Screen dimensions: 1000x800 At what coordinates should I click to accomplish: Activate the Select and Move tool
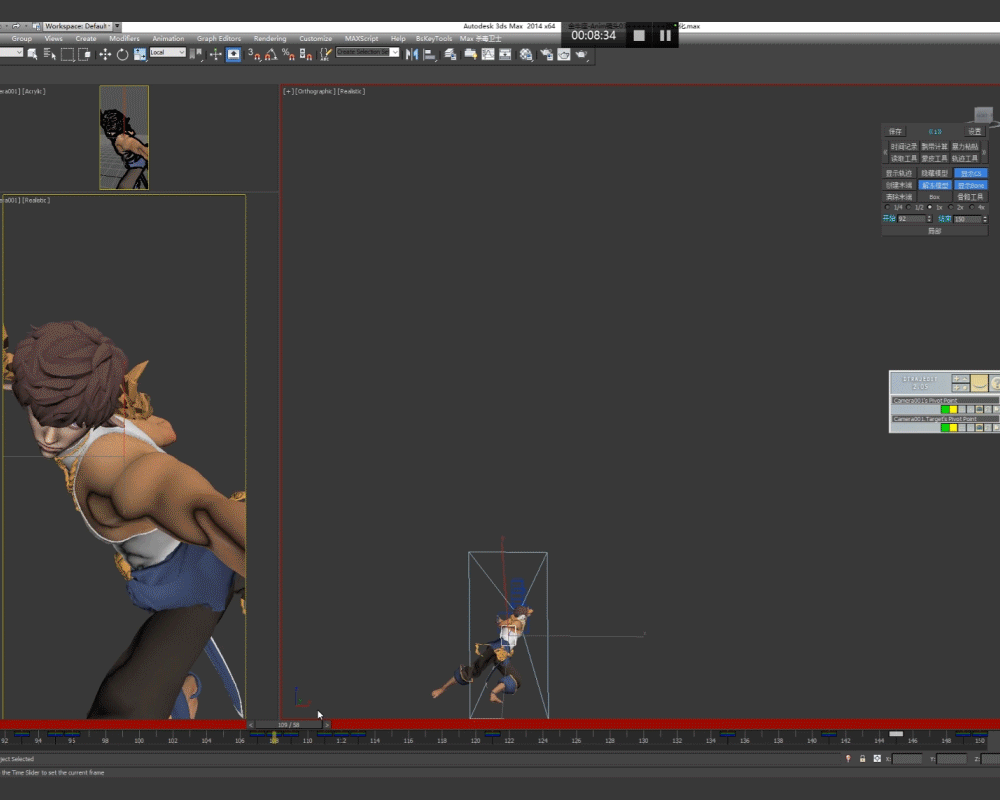point(105,54)
